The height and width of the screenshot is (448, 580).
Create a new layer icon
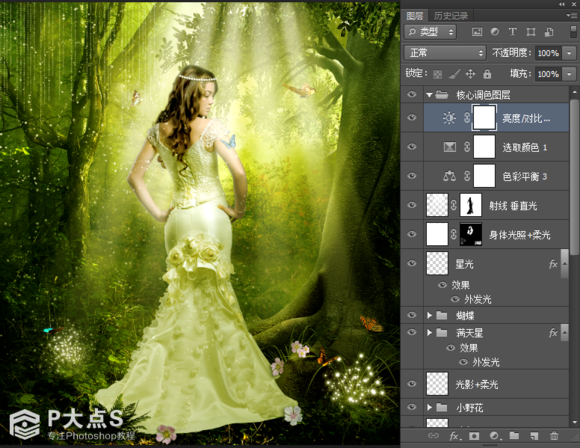(x=534, y=436)
